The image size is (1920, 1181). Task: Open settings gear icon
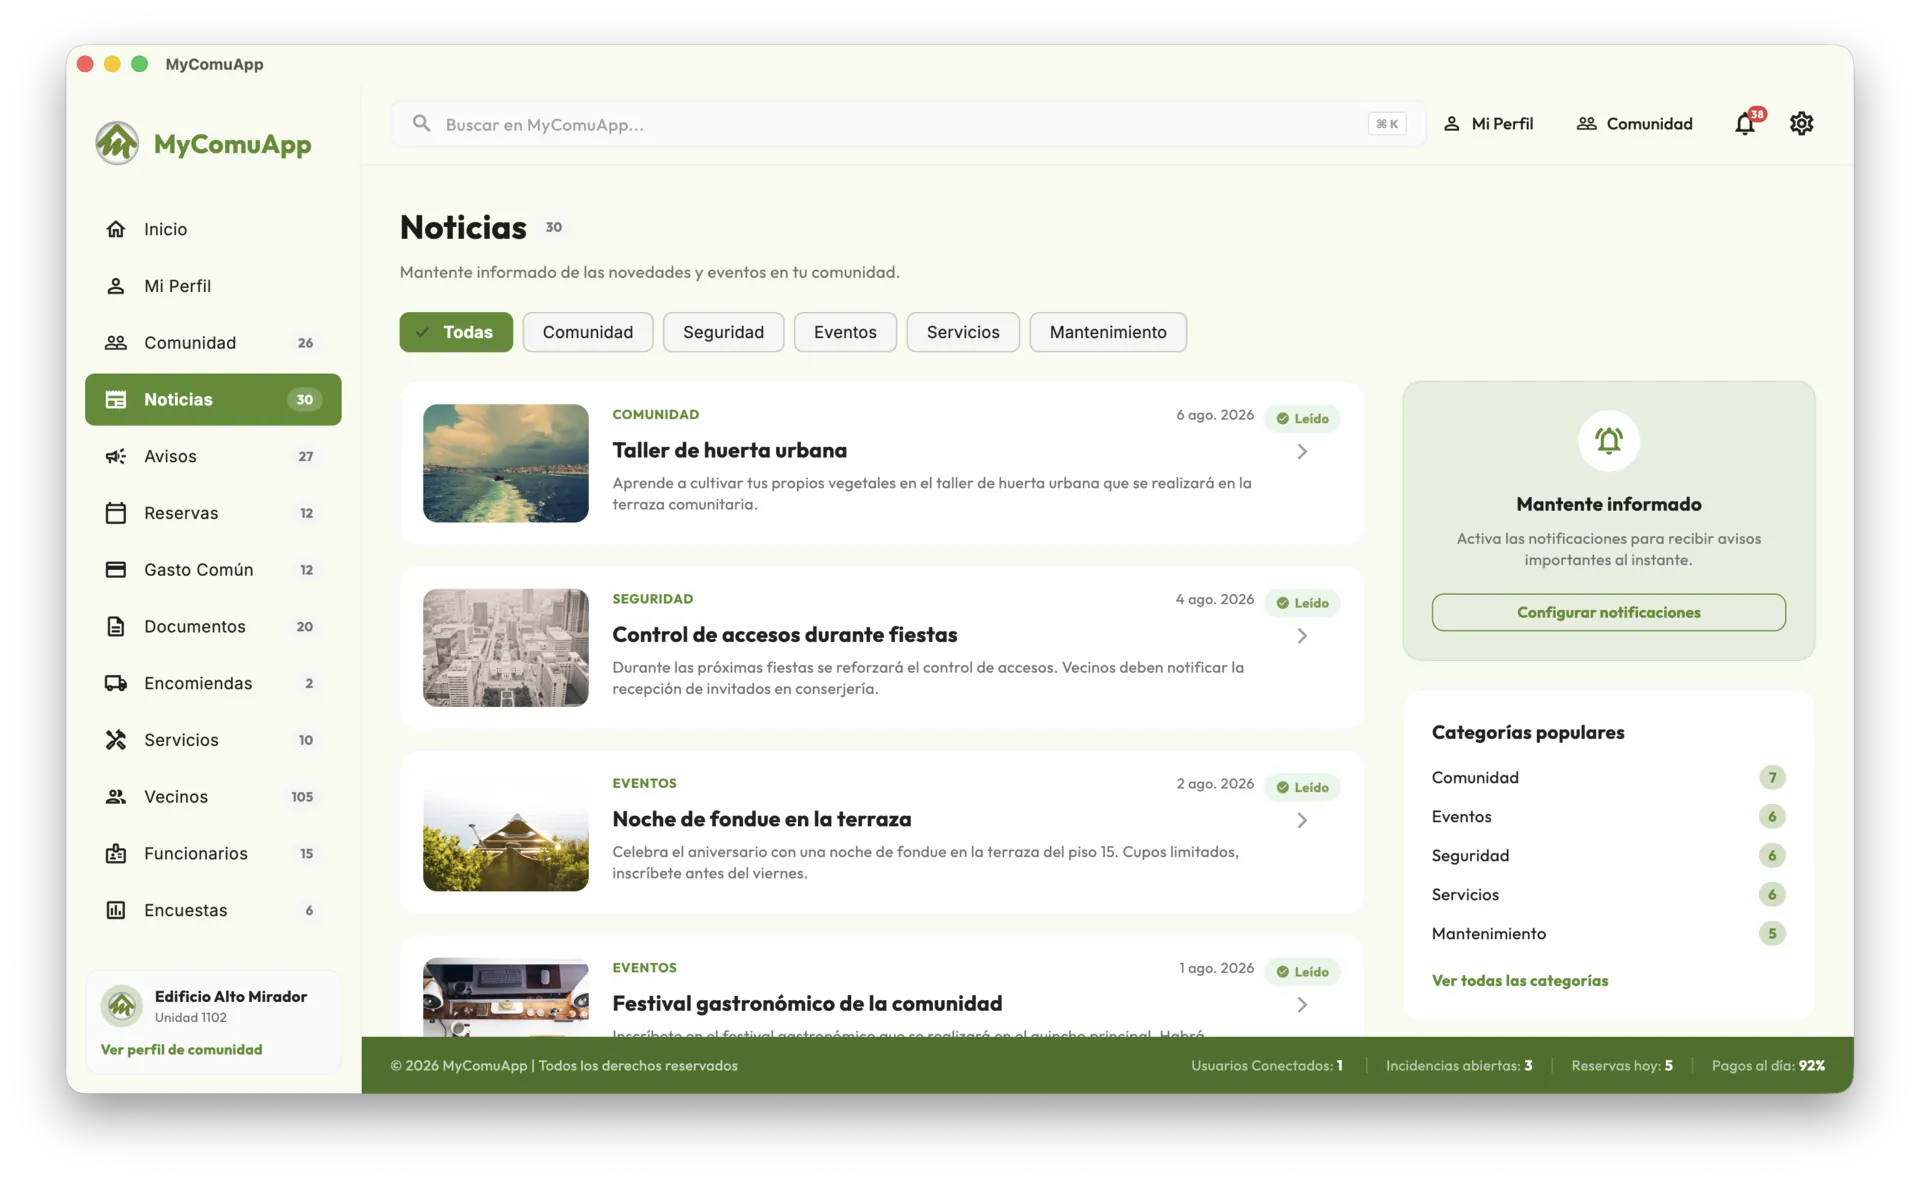[1801, 123]
